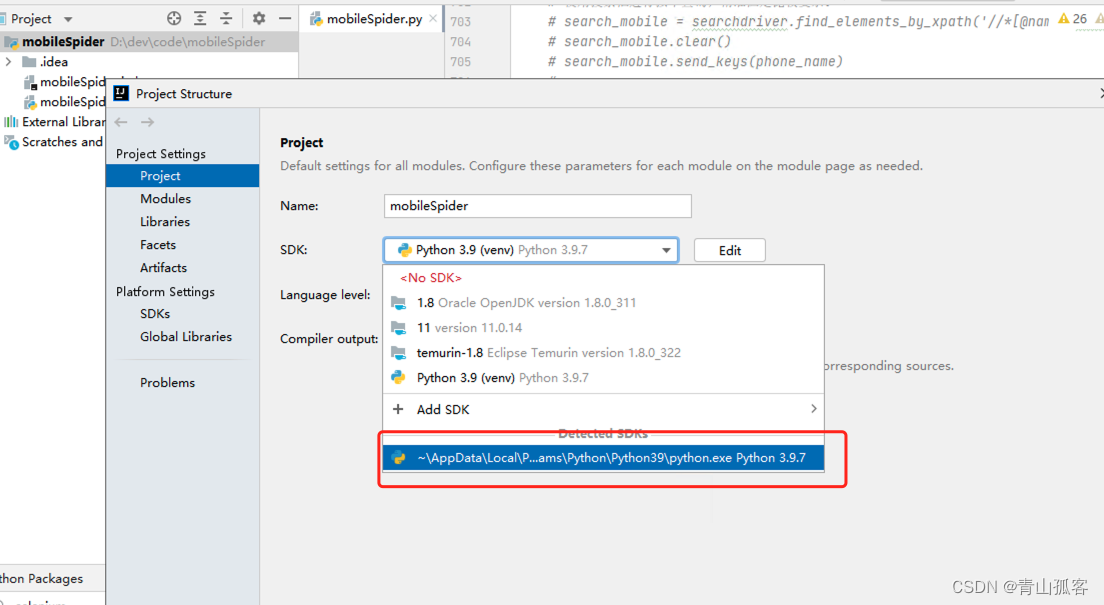Image resolution: width=1104 pixels, height=605 pixels.
Task: Select Modules in Project Settings
Action: click(165, 199)
